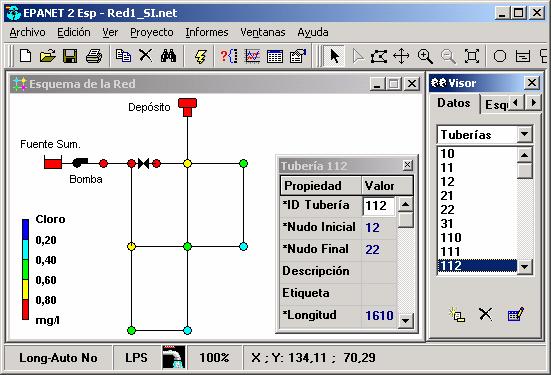Viewport: 551px width, 375px height.
Task: Select pipe 11 in the list
Action: click(x=477, y=168)
